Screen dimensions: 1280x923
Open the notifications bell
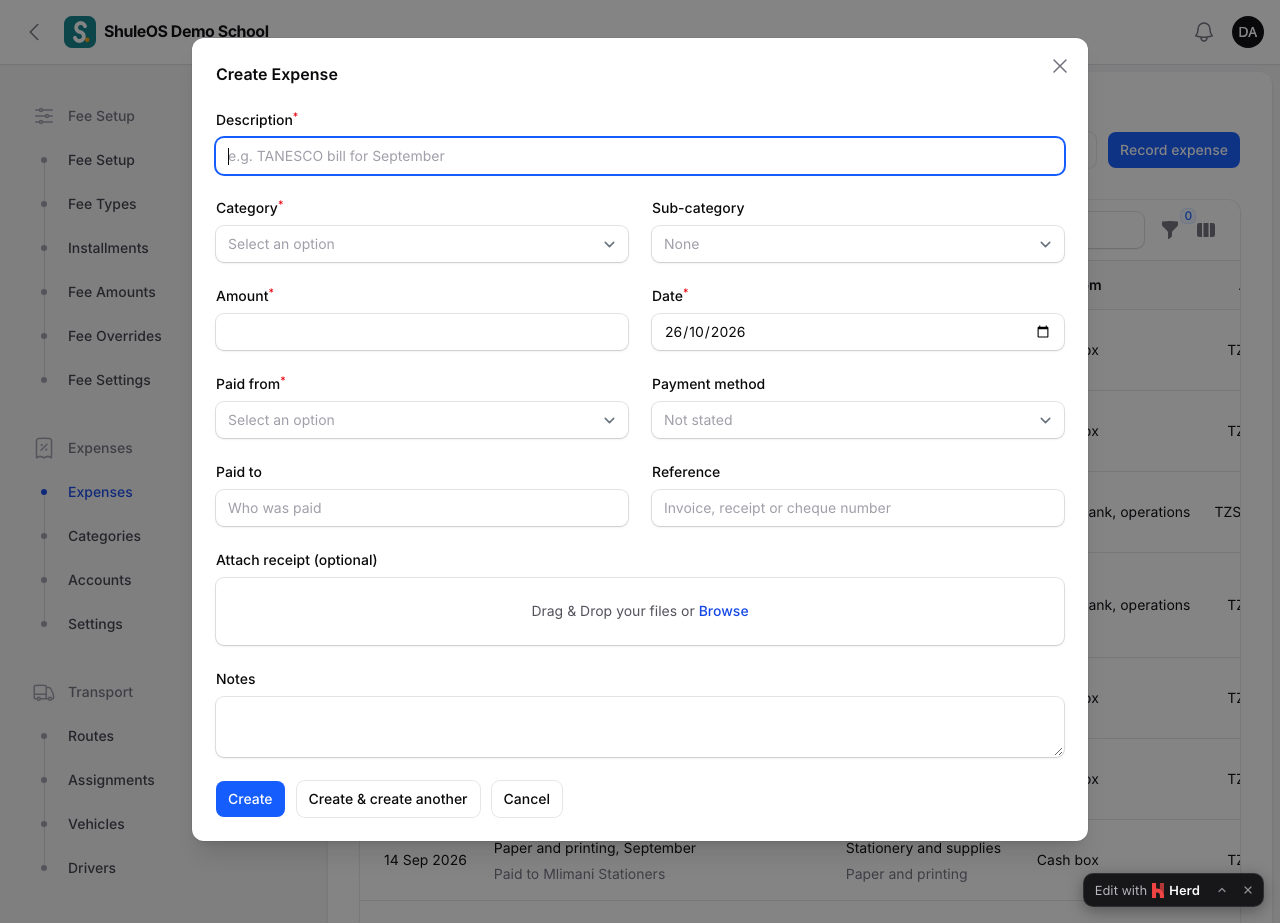pyautogui.click(x=1204, y=32)
